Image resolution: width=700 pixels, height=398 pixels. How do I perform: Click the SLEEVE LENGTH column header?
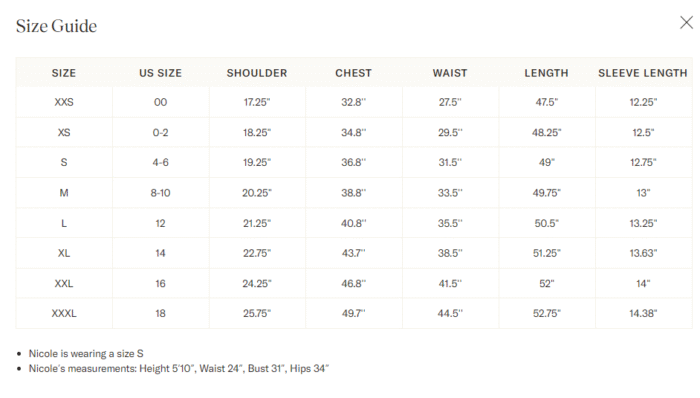[x=643, y=73]
